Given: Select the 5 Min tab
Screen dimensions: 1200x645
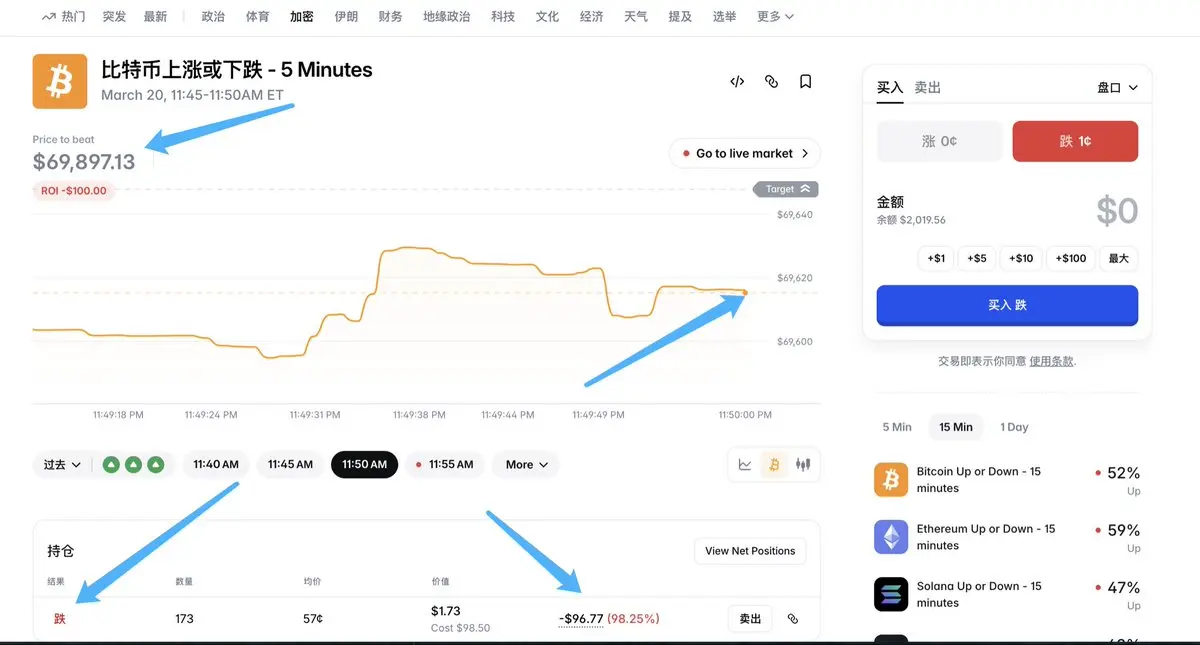Looking at the screenshot, I should [x=897, y=427].
